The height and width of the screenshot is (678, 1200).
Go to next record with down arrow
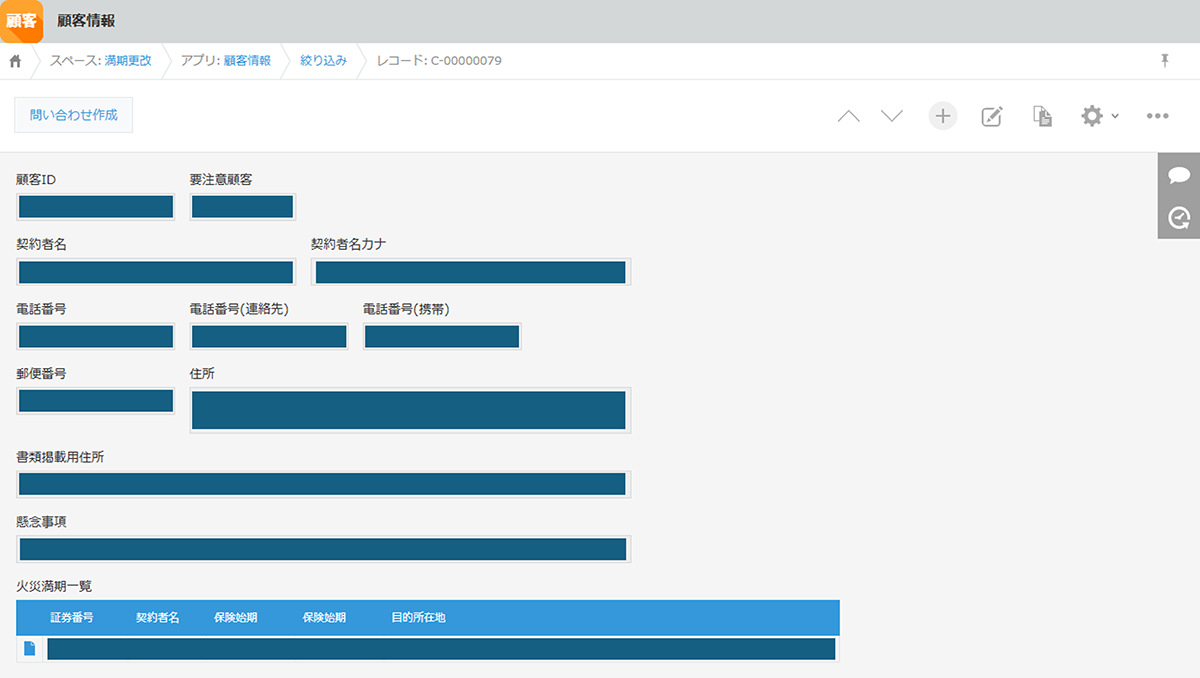point(892,116)
